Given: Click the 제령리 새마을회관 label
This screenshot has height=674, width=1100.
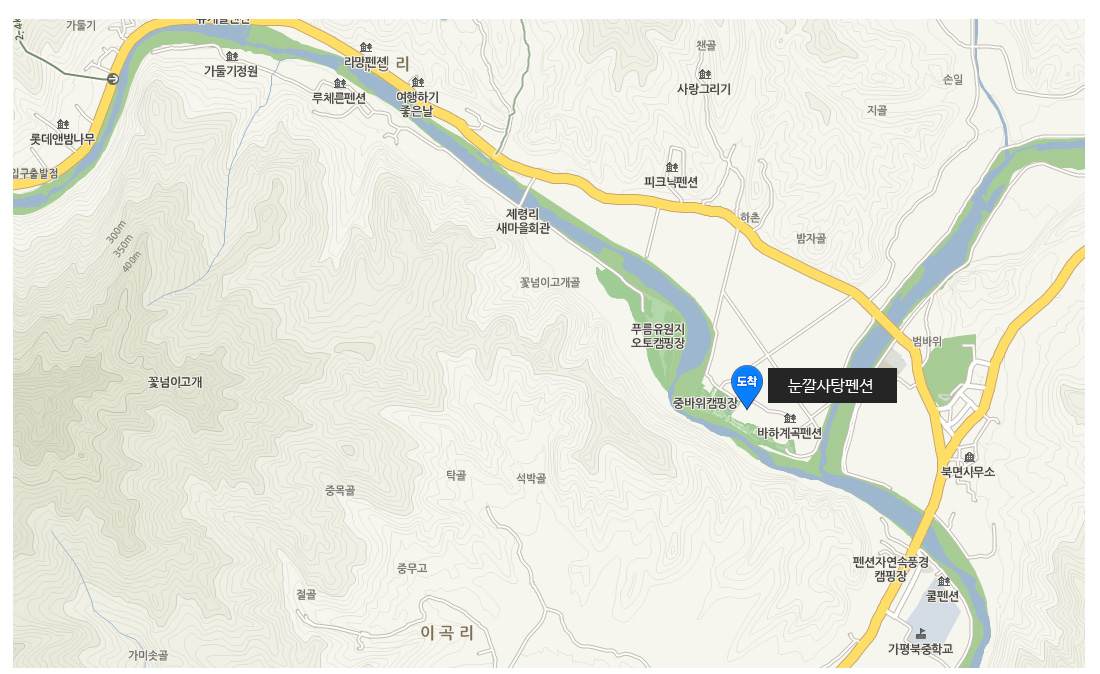Looking at the screenshot, I should click(523, 221).
